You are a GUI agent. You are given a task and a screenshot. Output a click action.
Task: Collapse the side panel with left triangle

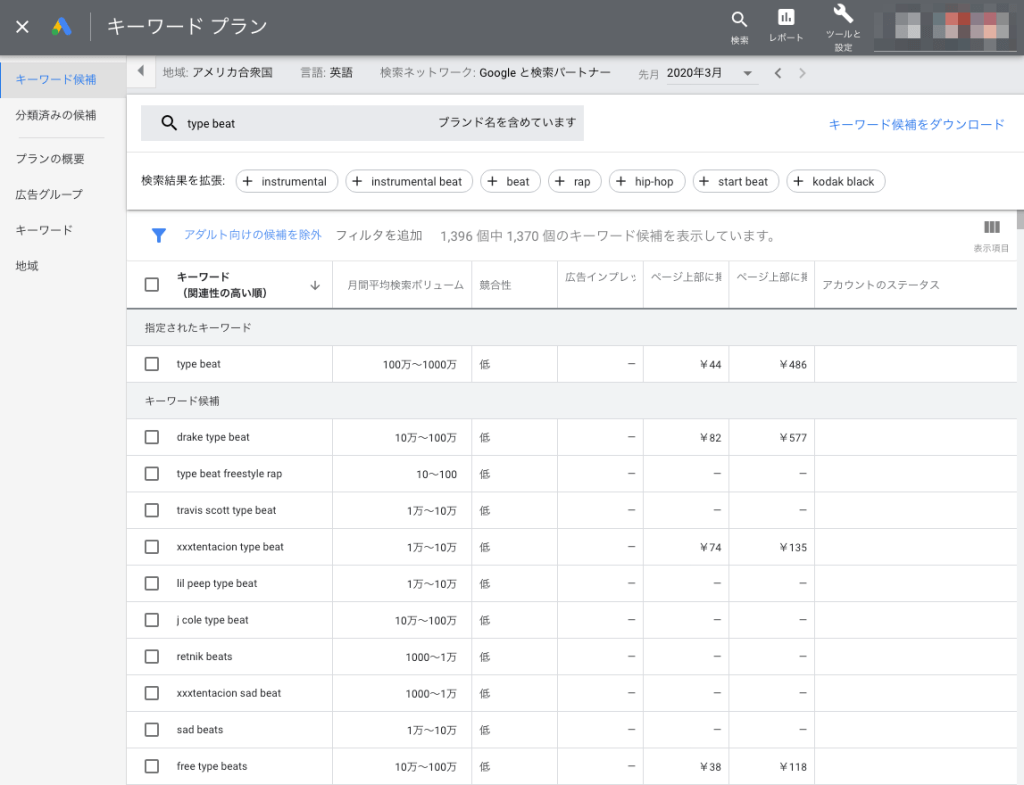click(x=140, y=71)
